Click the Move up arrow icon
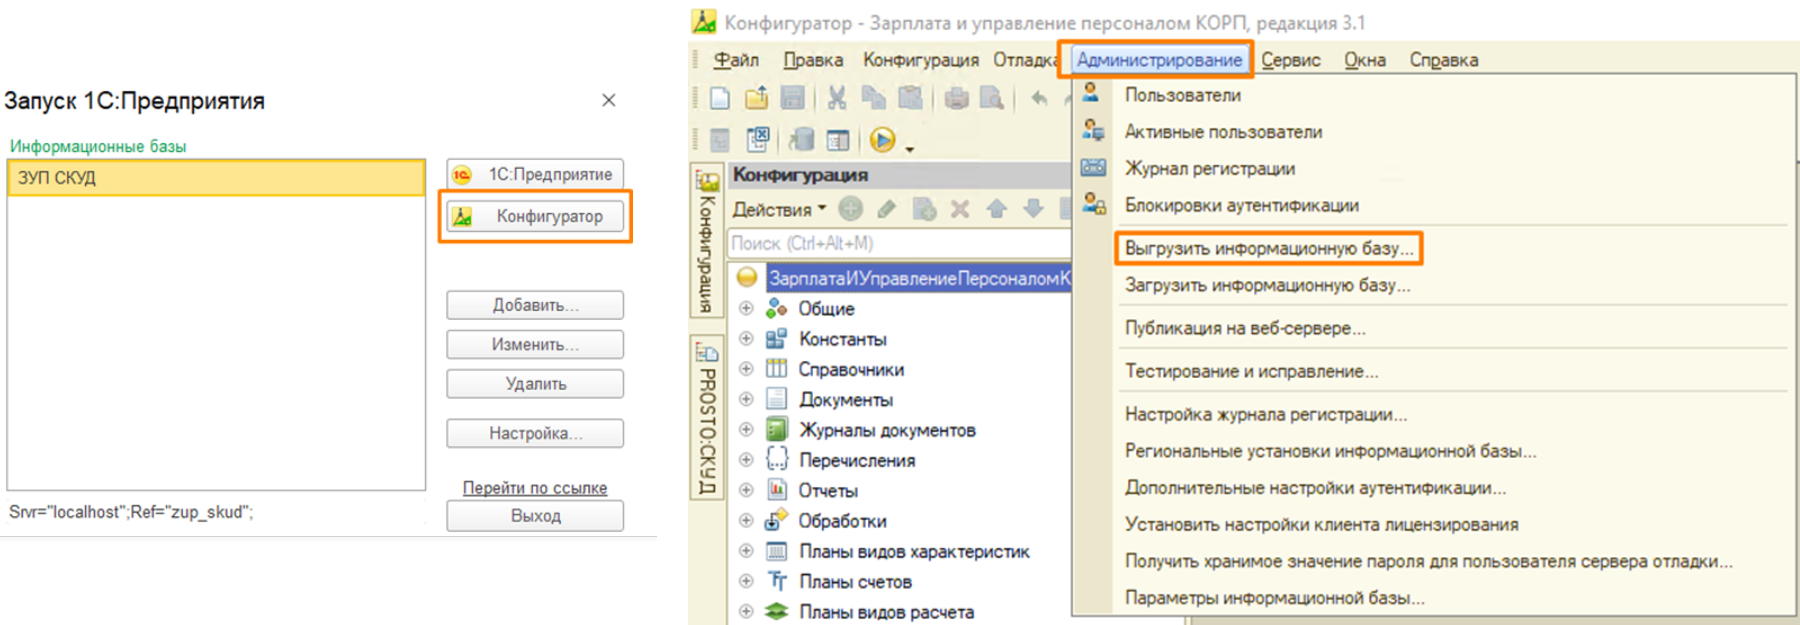 997,209
